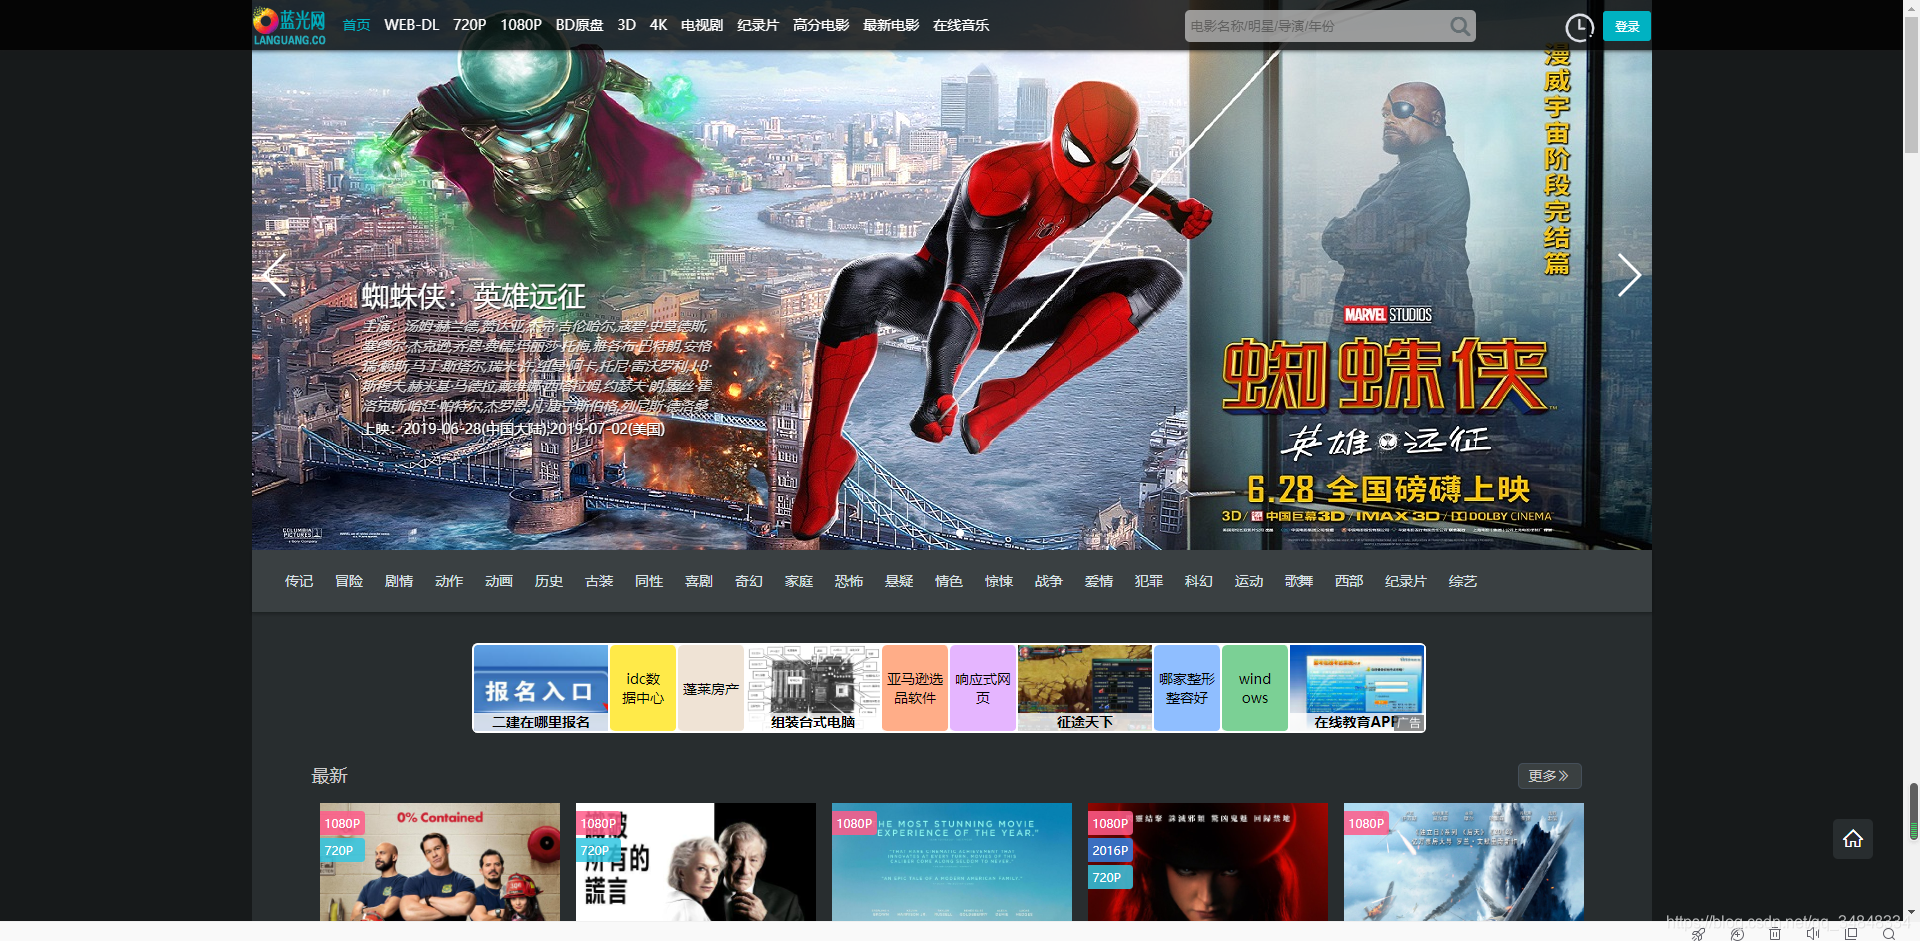The width and height of the screenshot is (1920, 941).
Task: Open the 电视剧 nav item
Action: [x=702, y=25]
